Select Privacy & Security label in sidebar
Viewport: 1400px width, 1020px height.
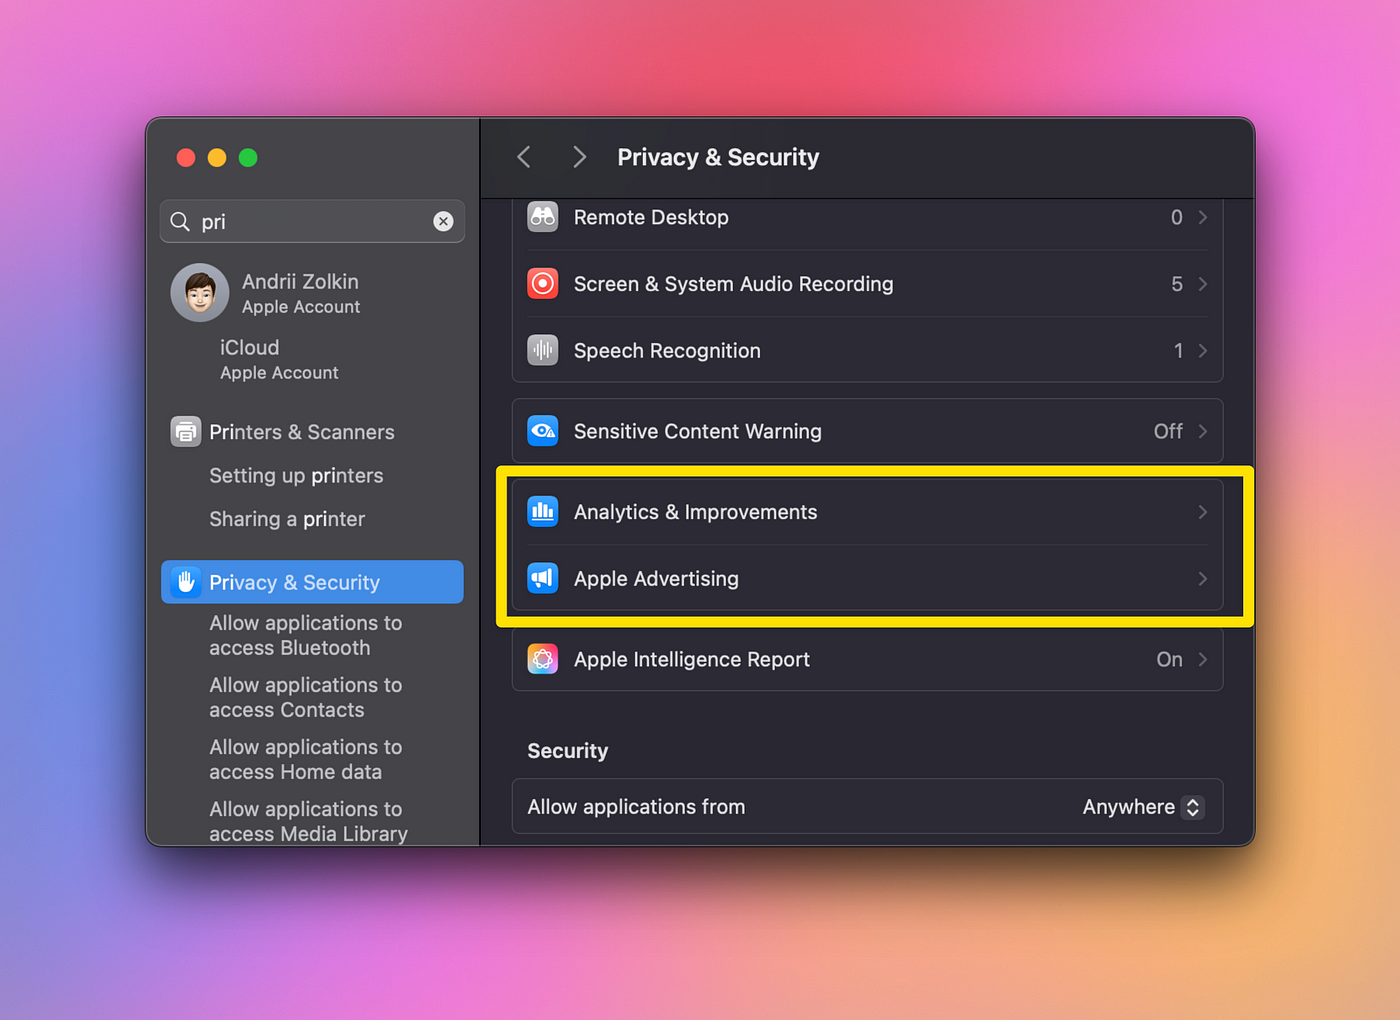(x=294, y=582)
